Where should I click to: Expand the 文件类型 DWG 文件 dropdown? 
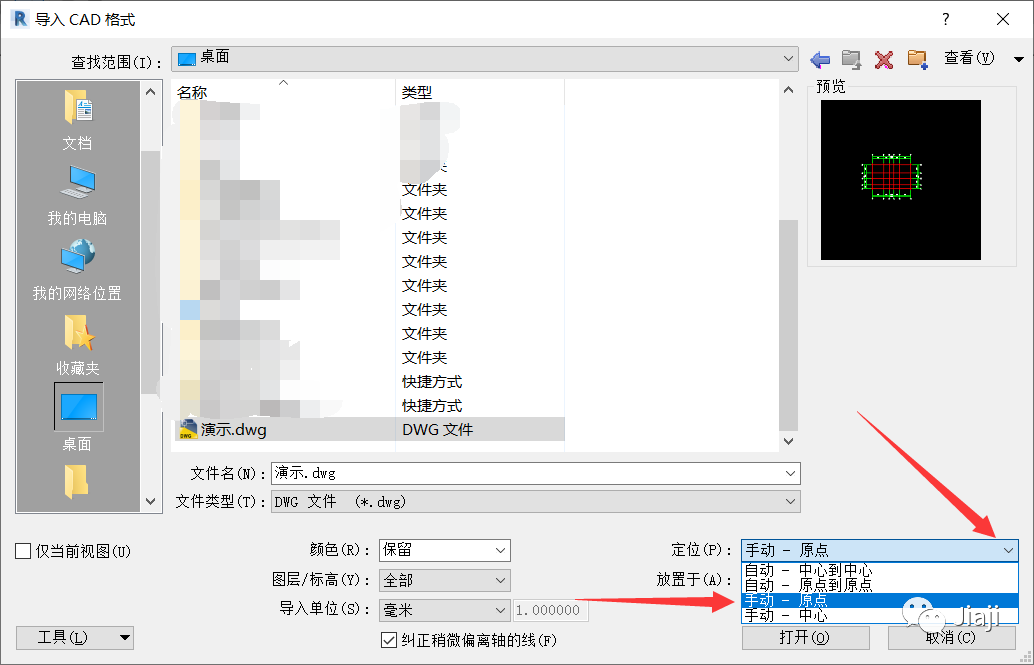pos(790,502)
